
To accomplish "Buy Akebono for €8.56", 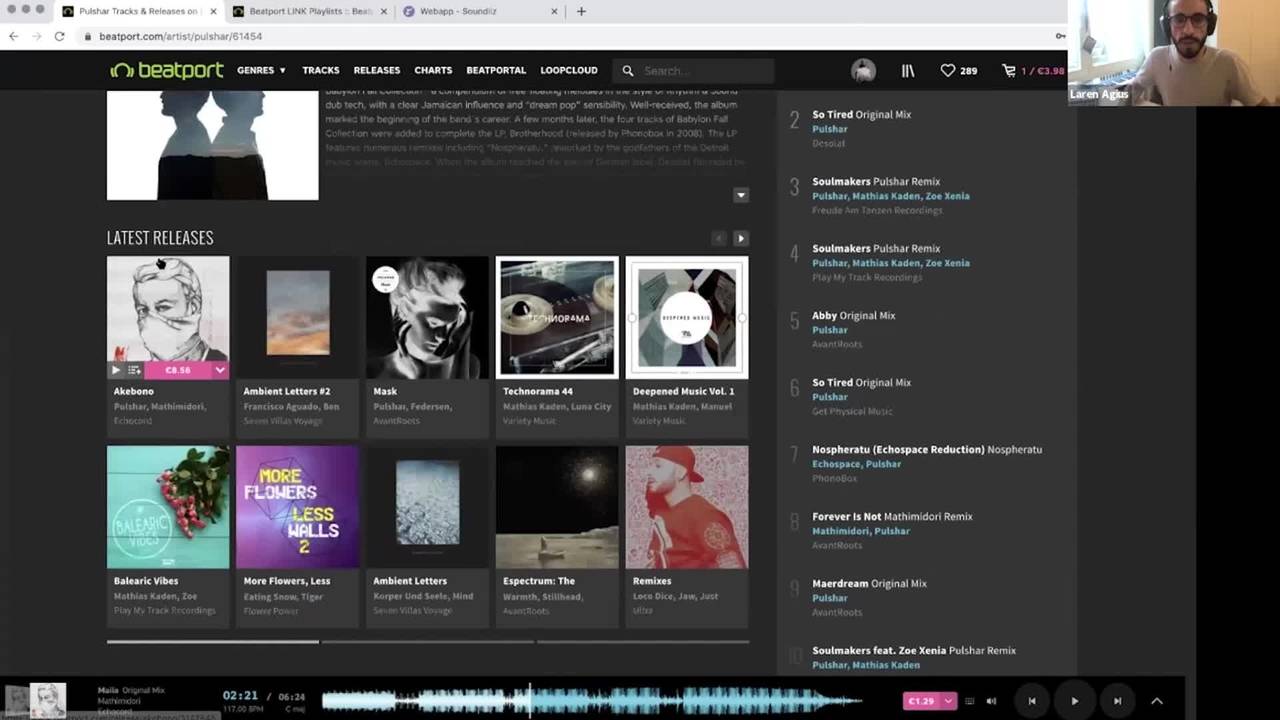I will coord(178,370).
